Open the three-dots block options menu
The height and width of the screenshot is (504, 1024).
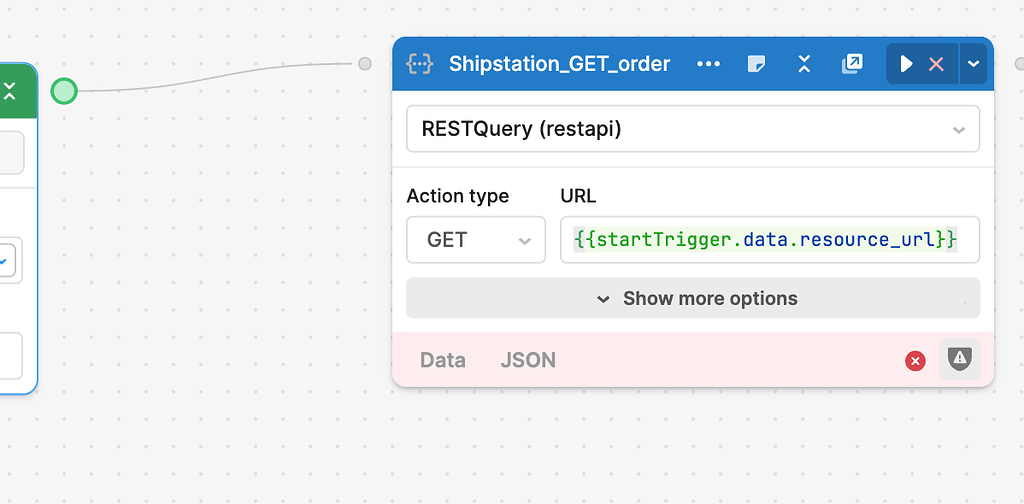click(708, 64)
